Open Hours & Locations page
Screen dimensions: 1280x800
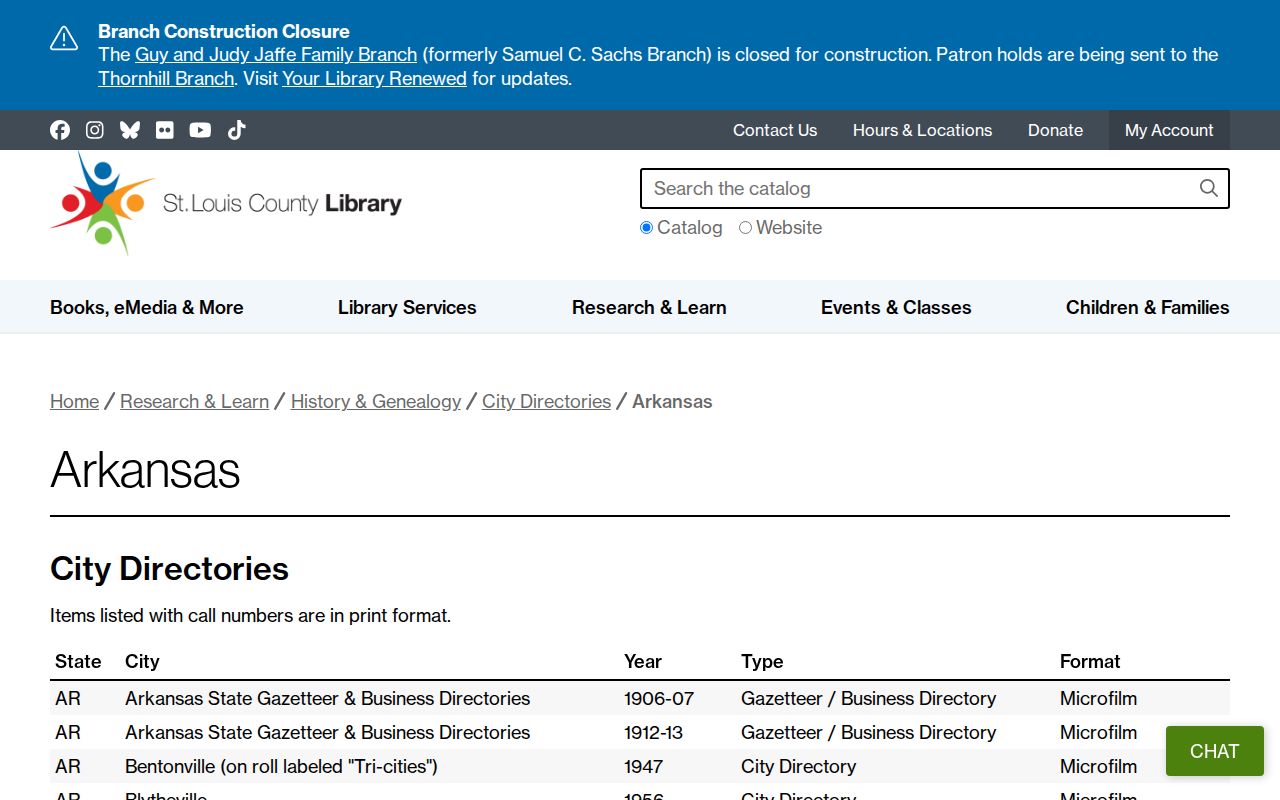point(922,130)
